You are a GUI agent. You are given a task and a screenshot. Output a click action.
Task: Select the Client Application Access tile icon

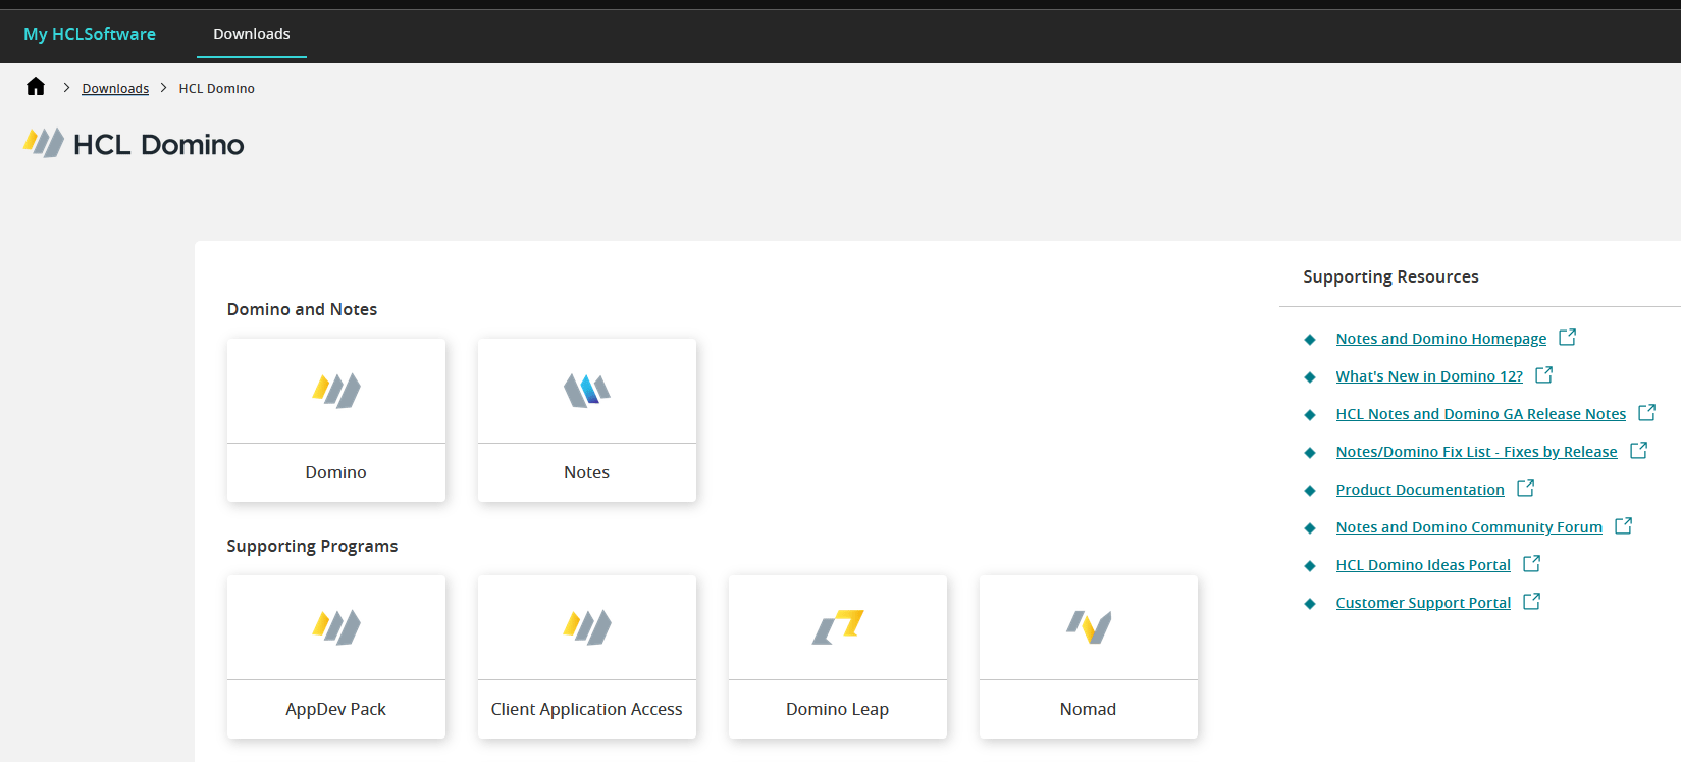[x=587, y=627]
